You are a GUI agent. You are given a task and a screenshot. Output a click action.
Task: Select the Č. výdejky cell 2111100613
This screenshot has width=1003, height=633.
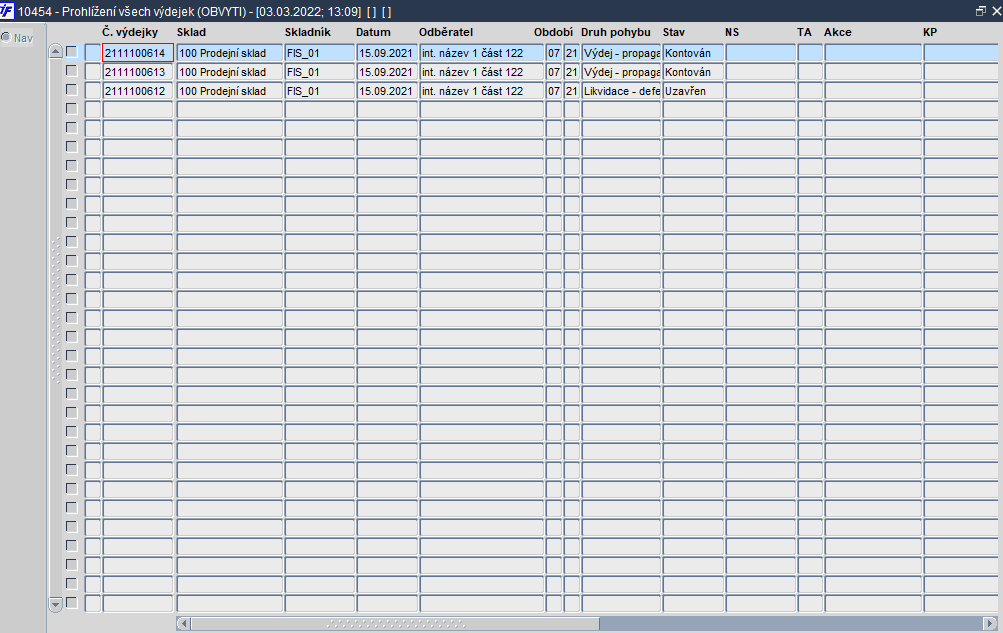coord(138,72)
